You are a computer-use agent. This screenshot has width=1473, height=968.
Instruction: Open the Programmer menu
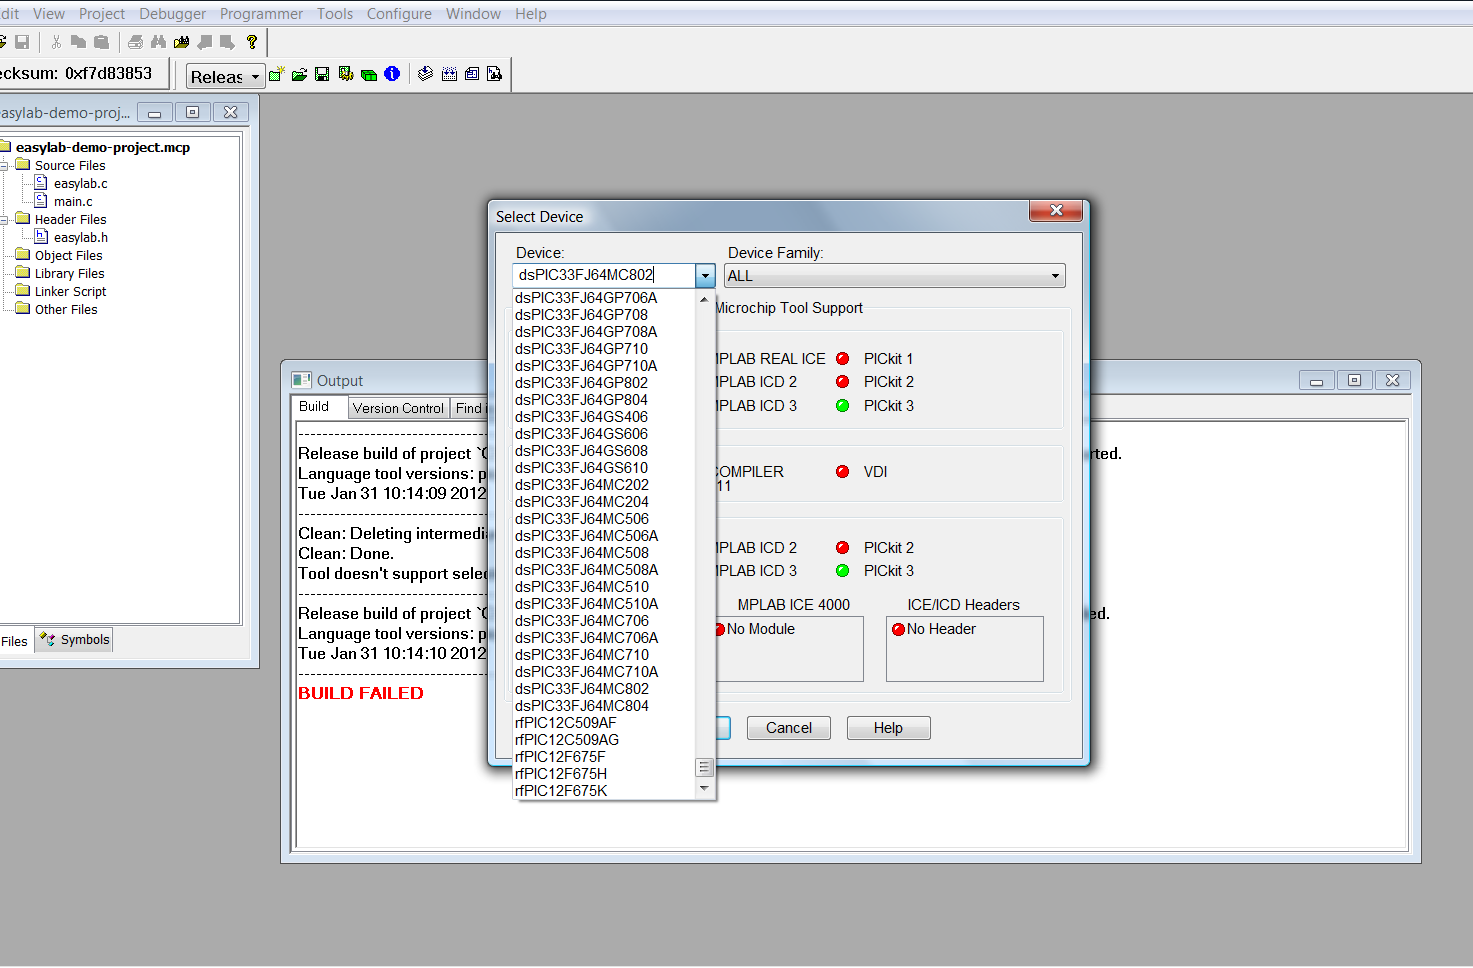click(x=261, y=14)
